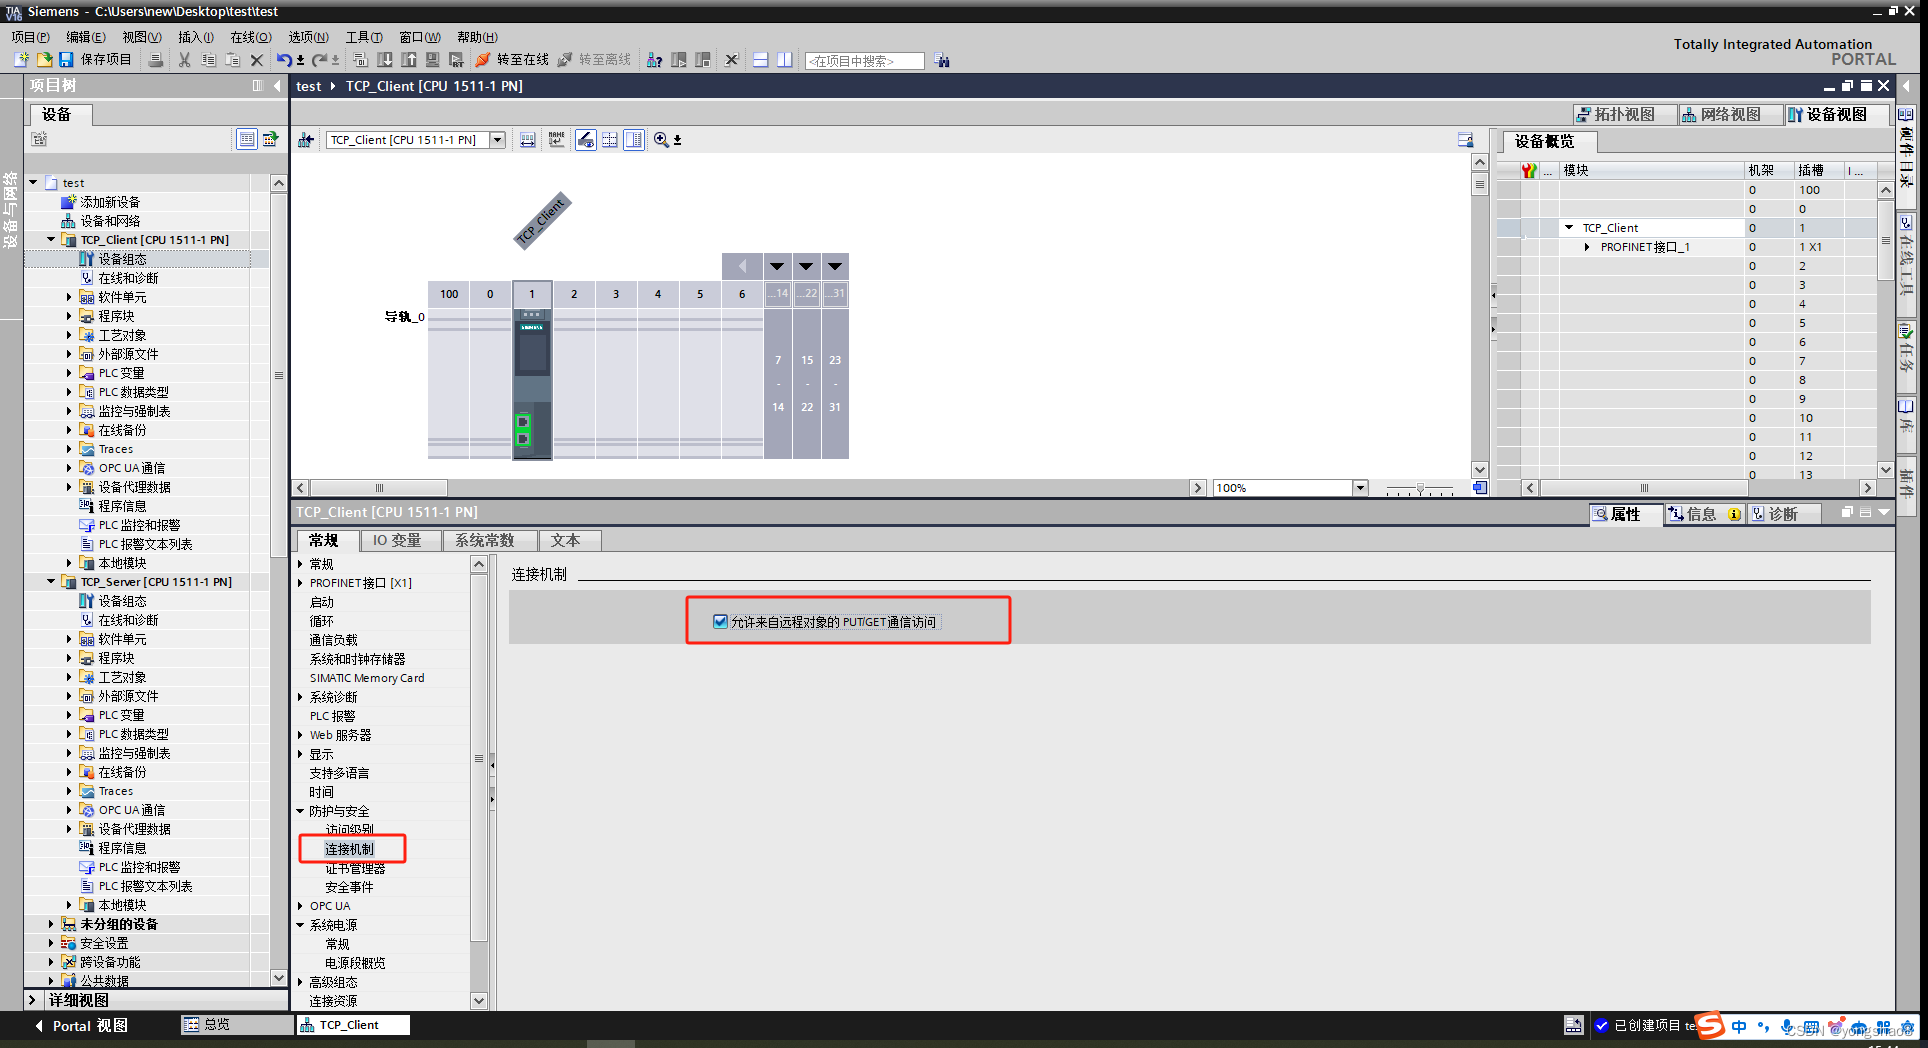Expand PROFINET接口_1 row in the device overview
Image resolution: width=1928 pixels, height=1048 pixels.
[x=1587, y=247]
